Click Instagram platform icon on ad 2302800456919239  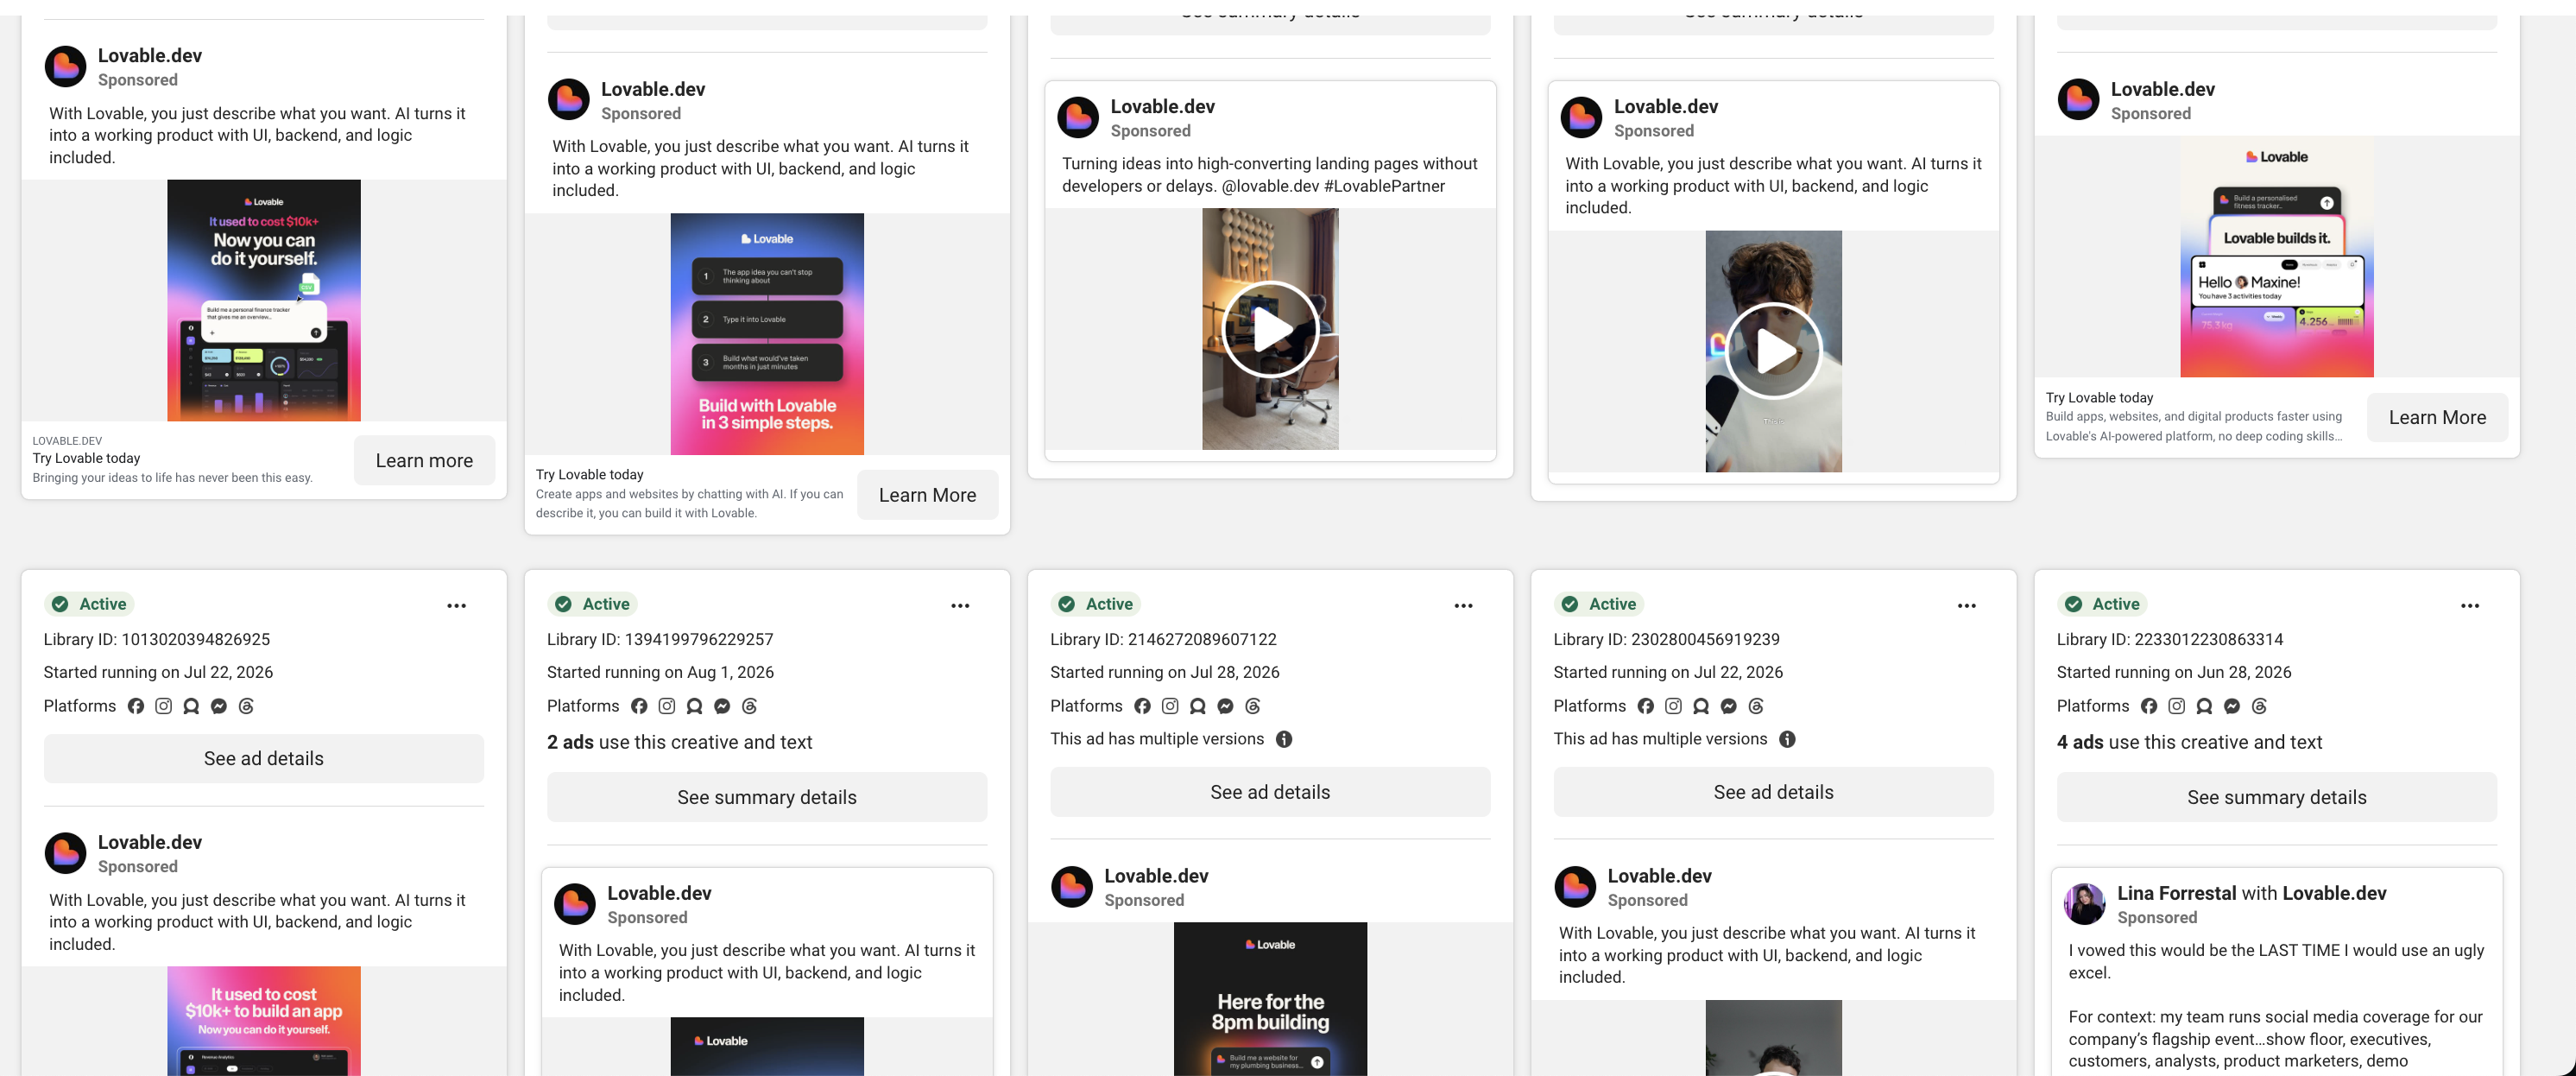(1673, 706)
